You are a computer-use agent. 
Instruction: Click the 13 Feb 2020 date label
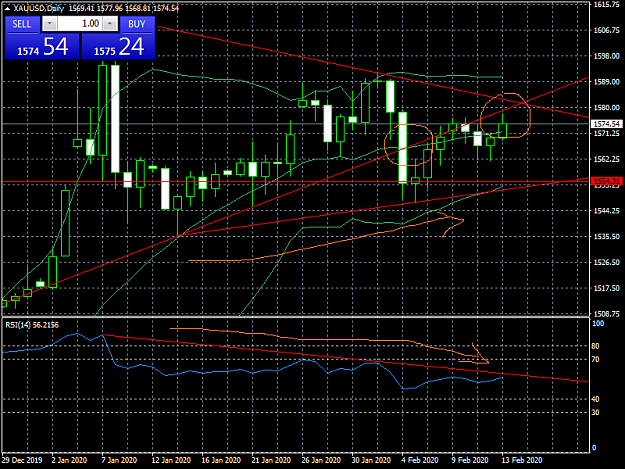pyautogui.click(x=522, y=460)
